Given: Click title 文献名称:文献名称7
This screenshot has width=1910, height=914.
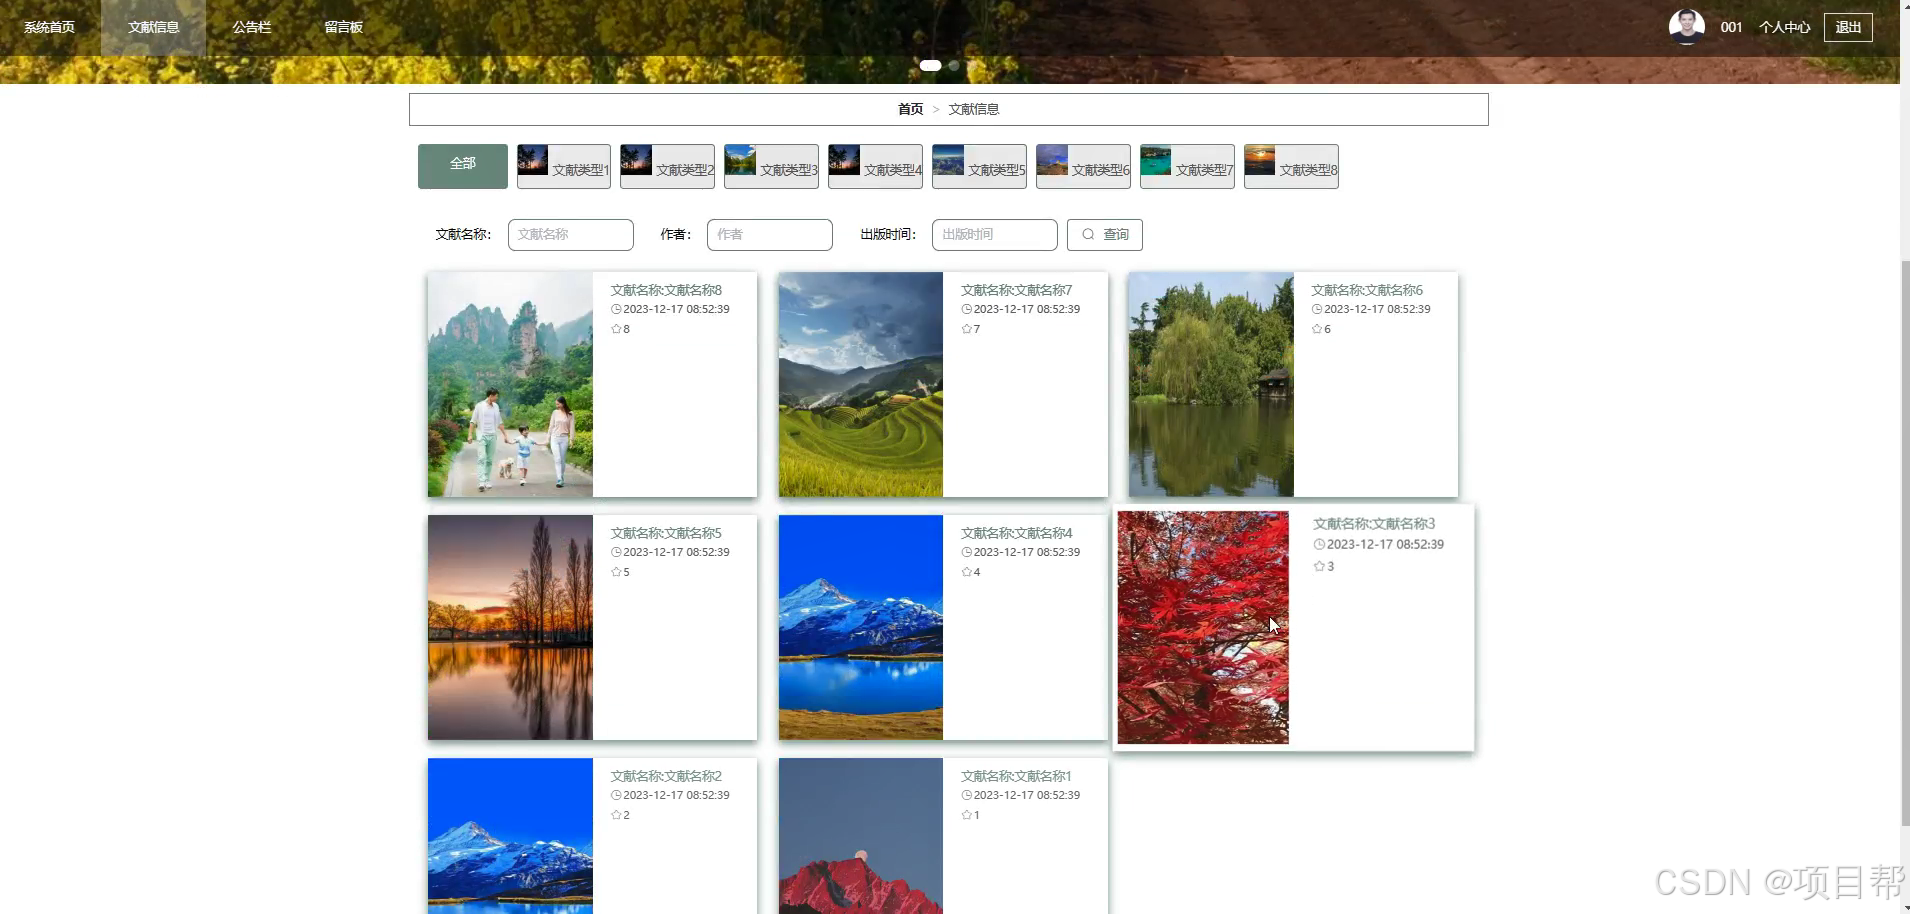Looking at the screenshot, I should [x=1017, y=290].
